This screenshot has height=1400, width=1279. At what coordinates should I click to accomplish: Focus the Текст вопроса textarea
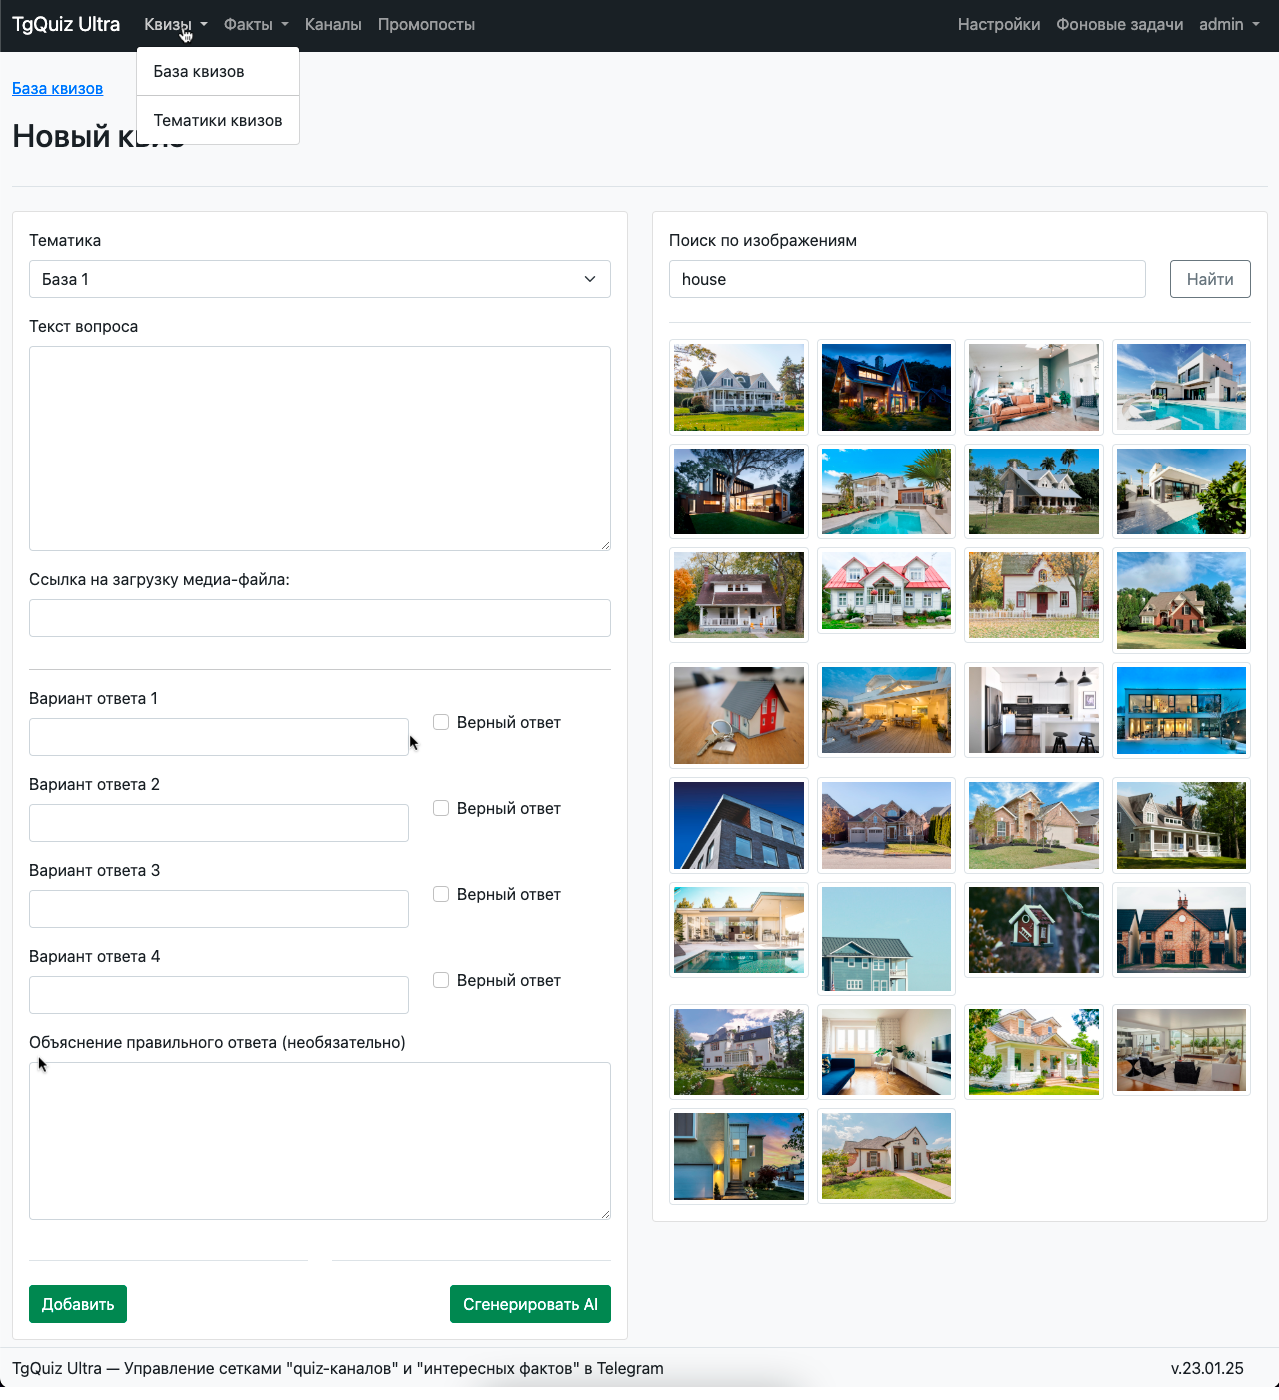pyautogui.click(x=320, y=448)
